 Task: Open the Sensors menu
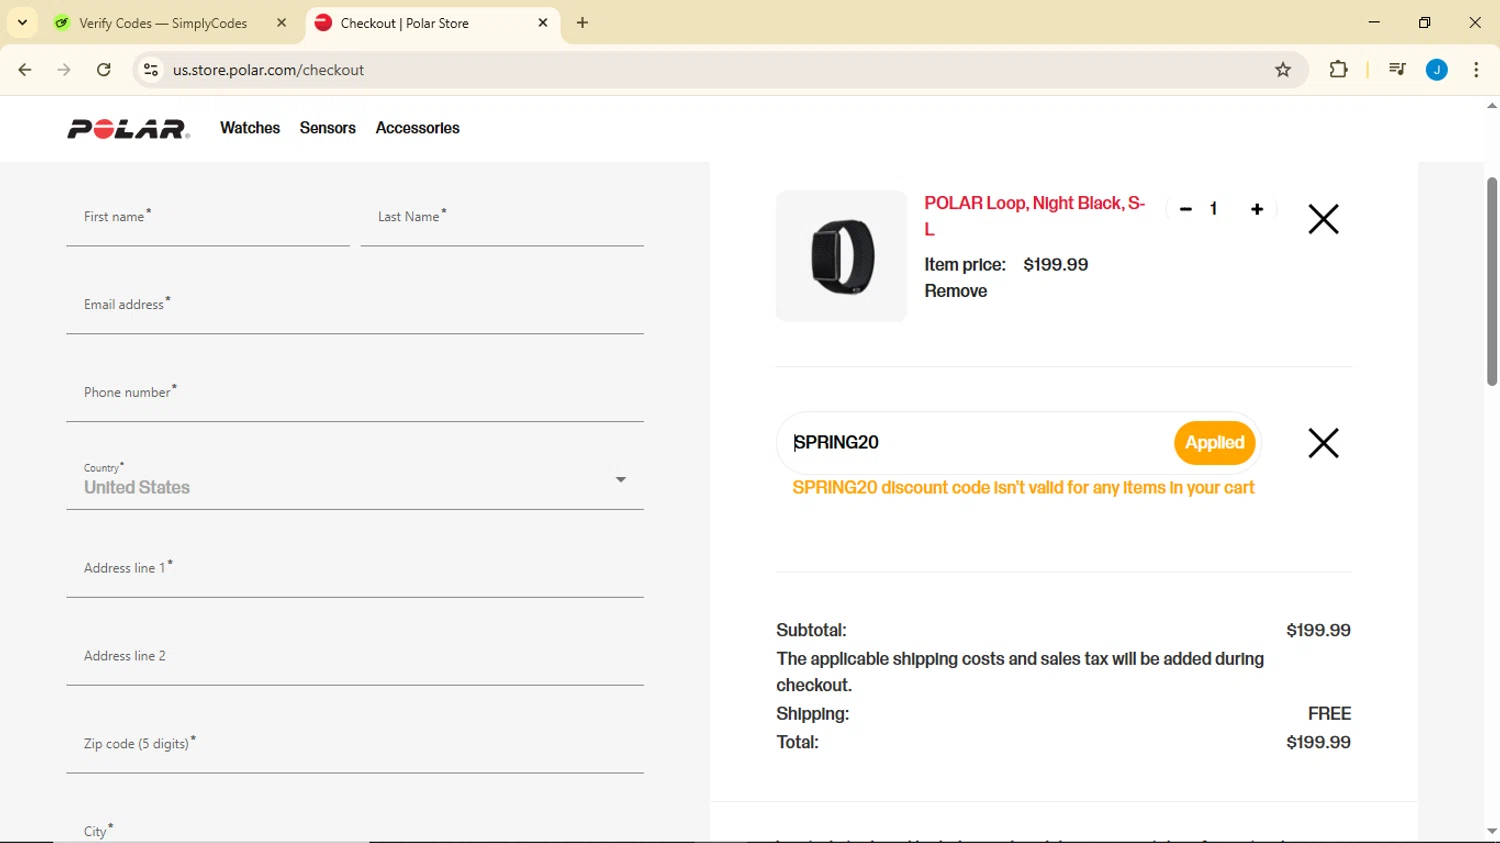[x=328, y=128]
